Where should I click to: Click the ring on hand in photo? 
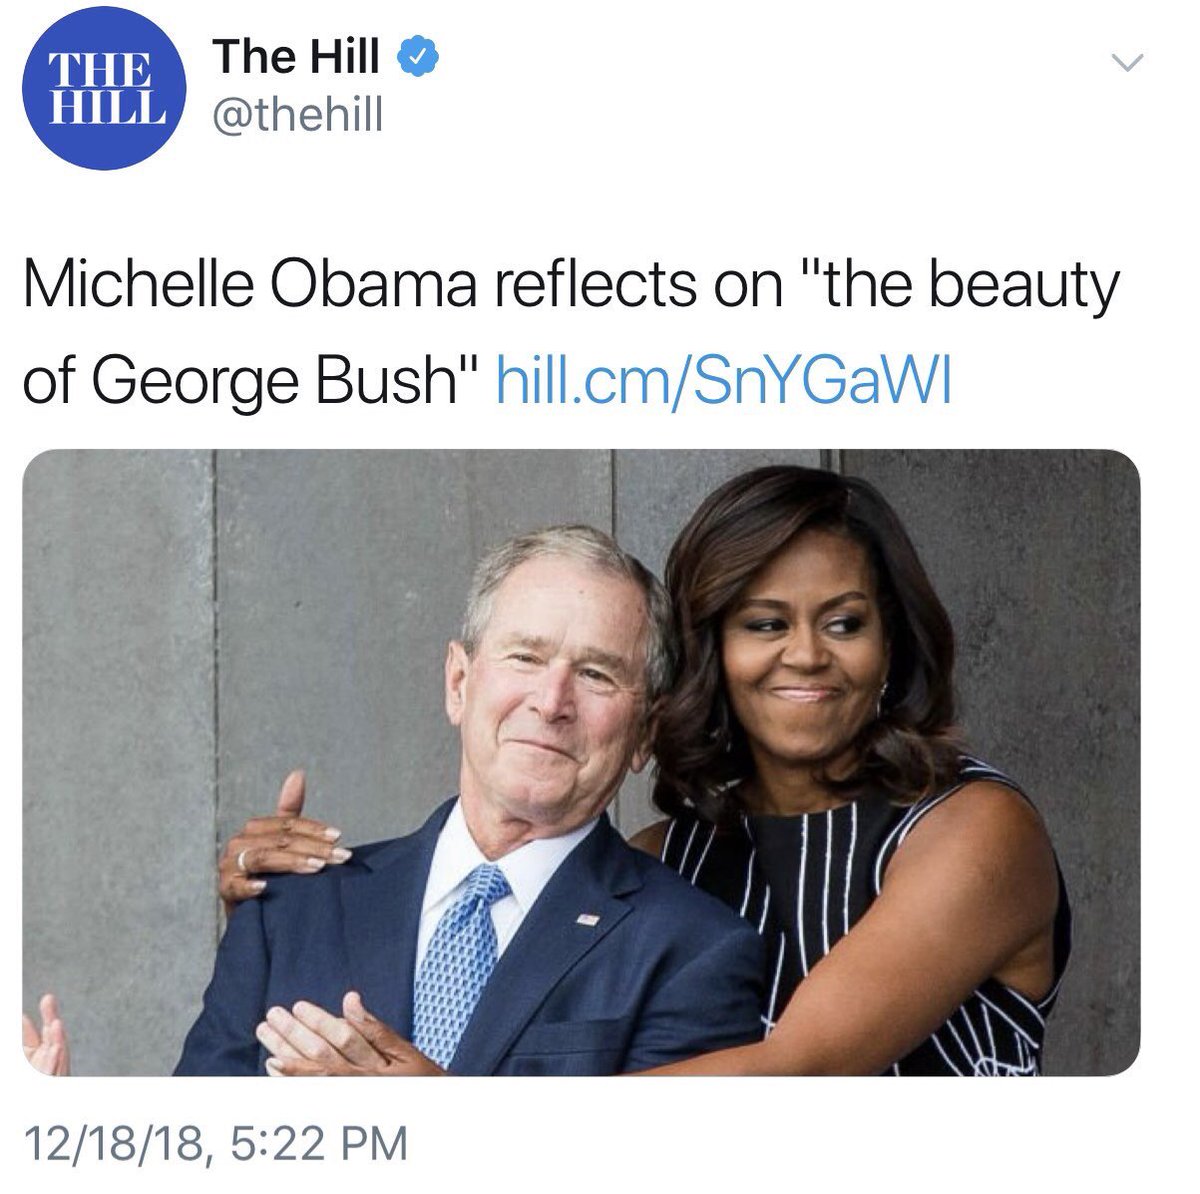point(241,859)
